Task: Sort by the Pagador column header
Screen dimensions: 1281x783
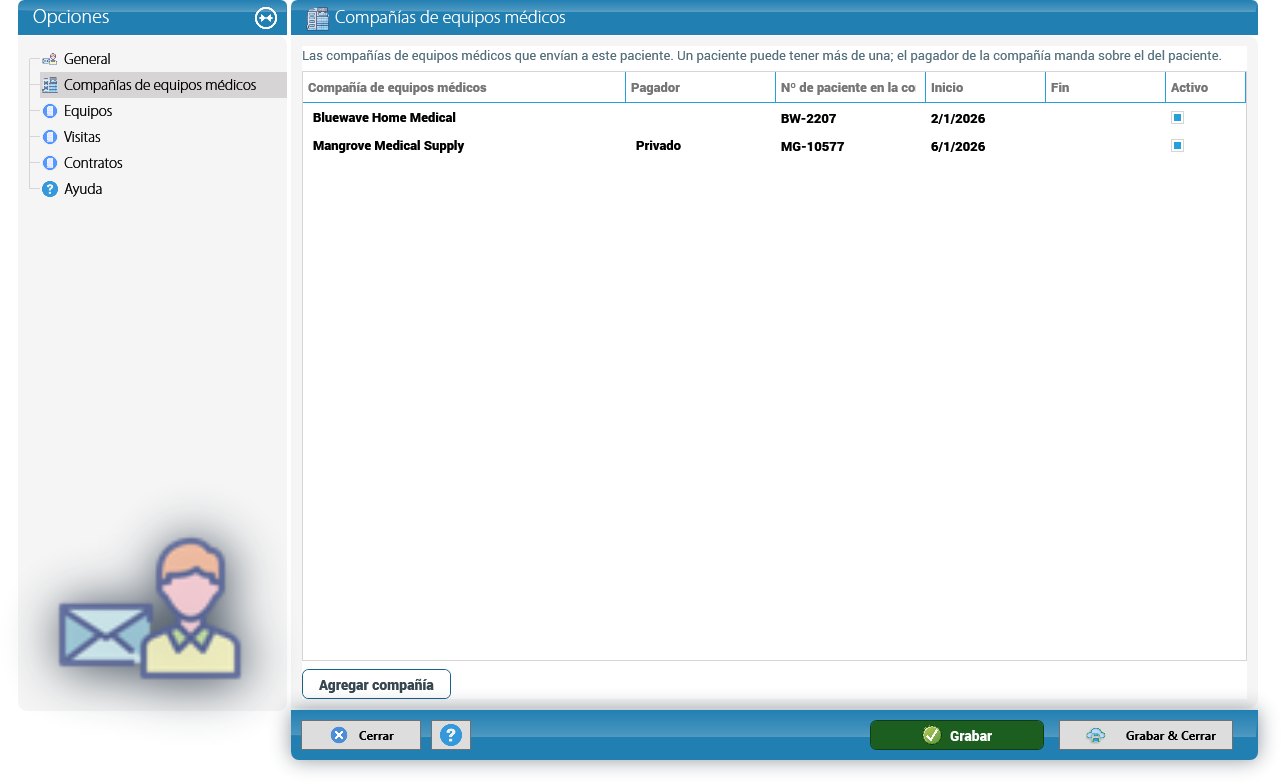Action: 700,88
